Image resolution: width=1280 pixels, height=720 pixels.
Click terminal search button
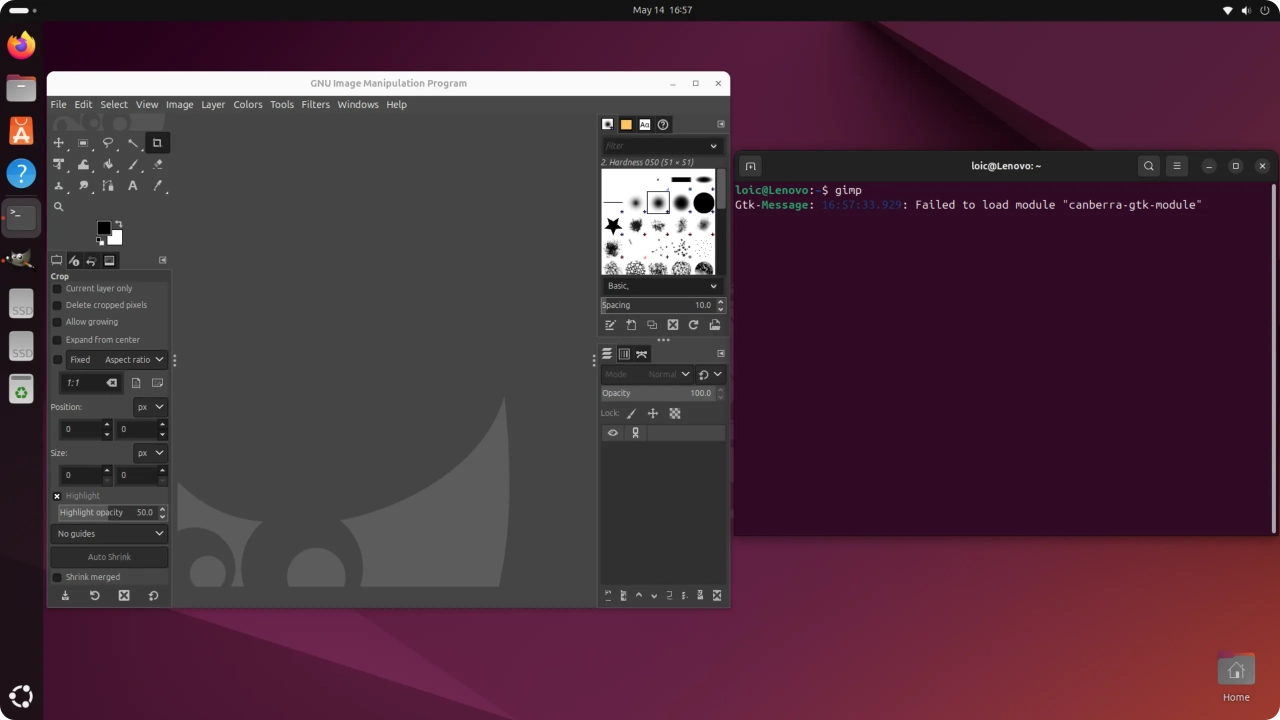point(1149,166)
